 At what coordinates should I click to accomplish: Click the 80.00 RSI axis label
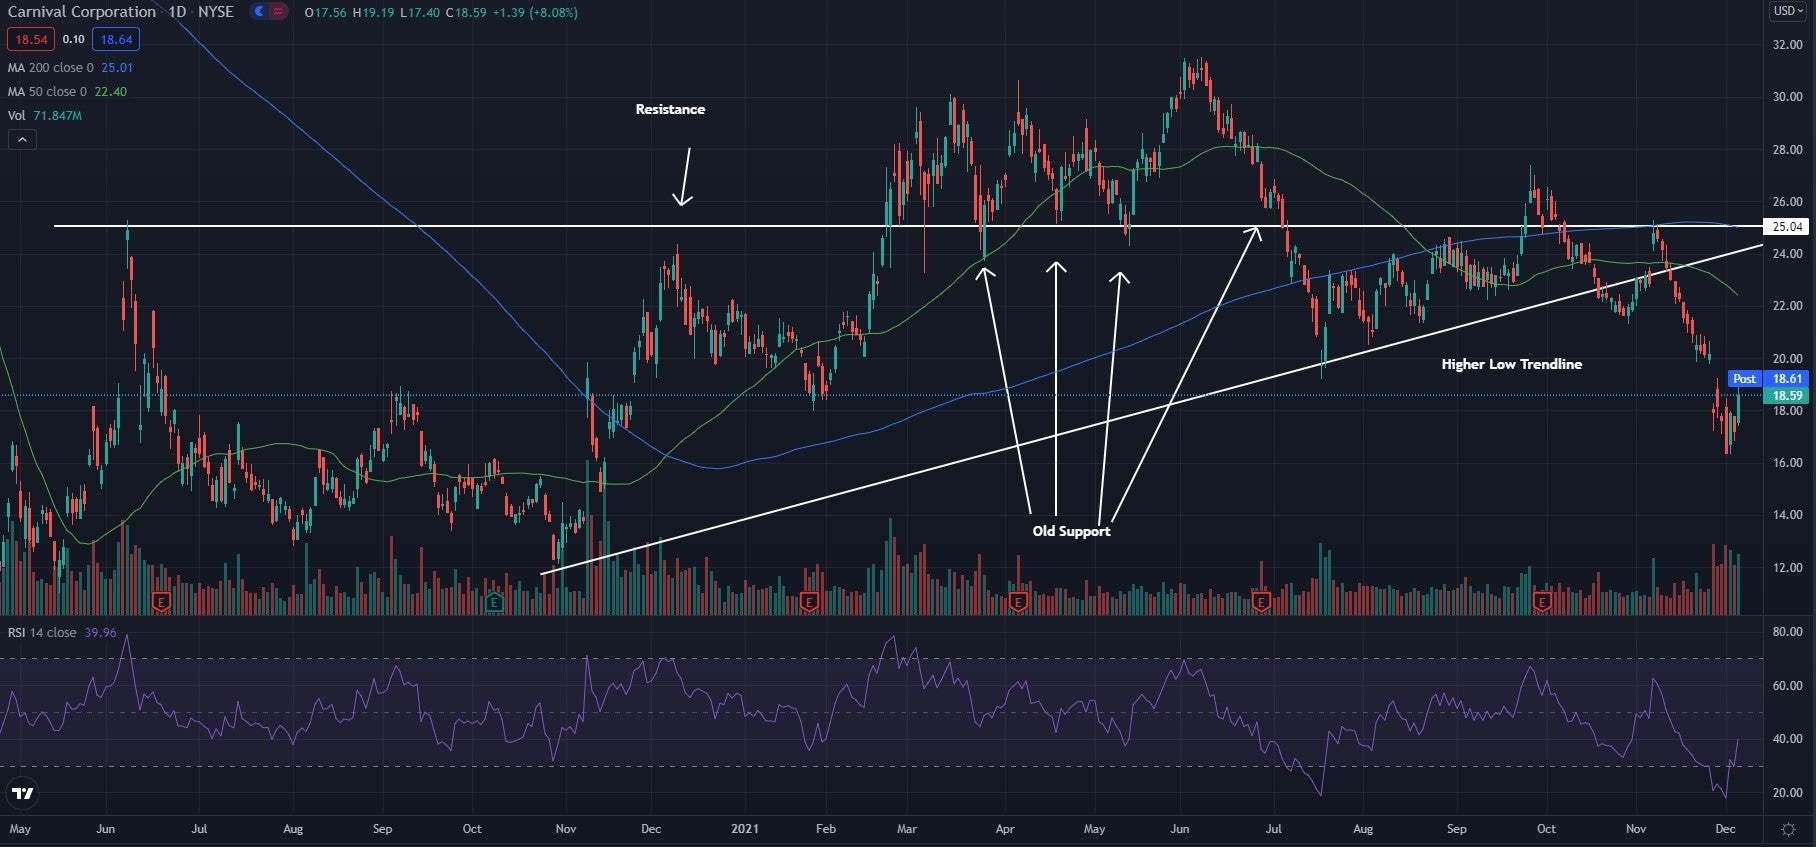coord(1787,632)
